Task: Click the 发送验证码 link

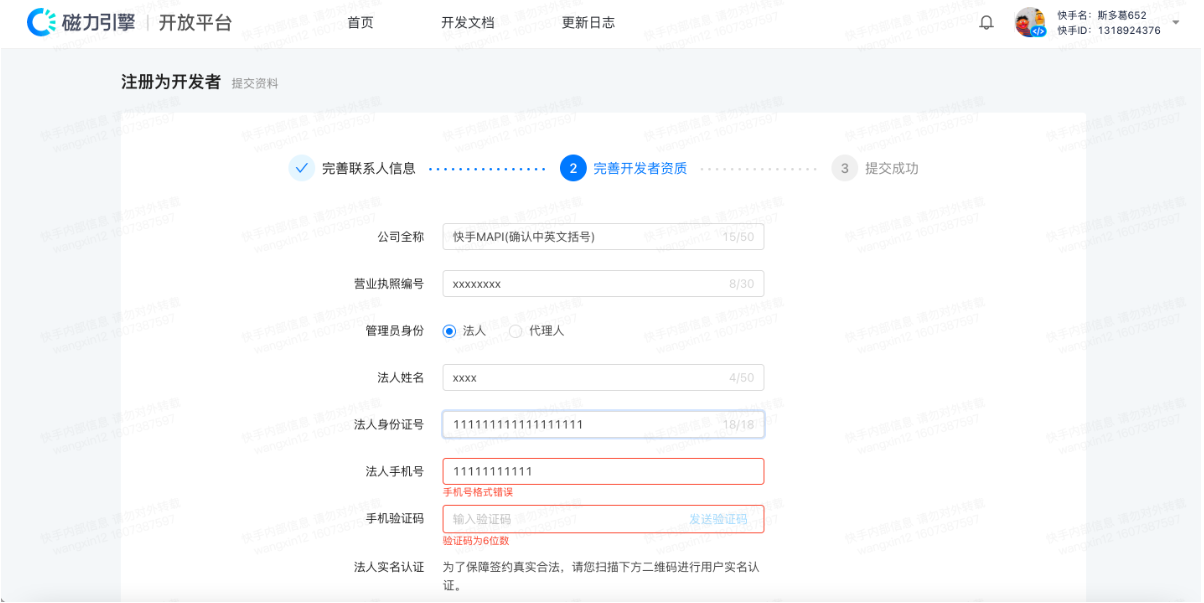Action: pyautogui.click(x=719, y=518)
